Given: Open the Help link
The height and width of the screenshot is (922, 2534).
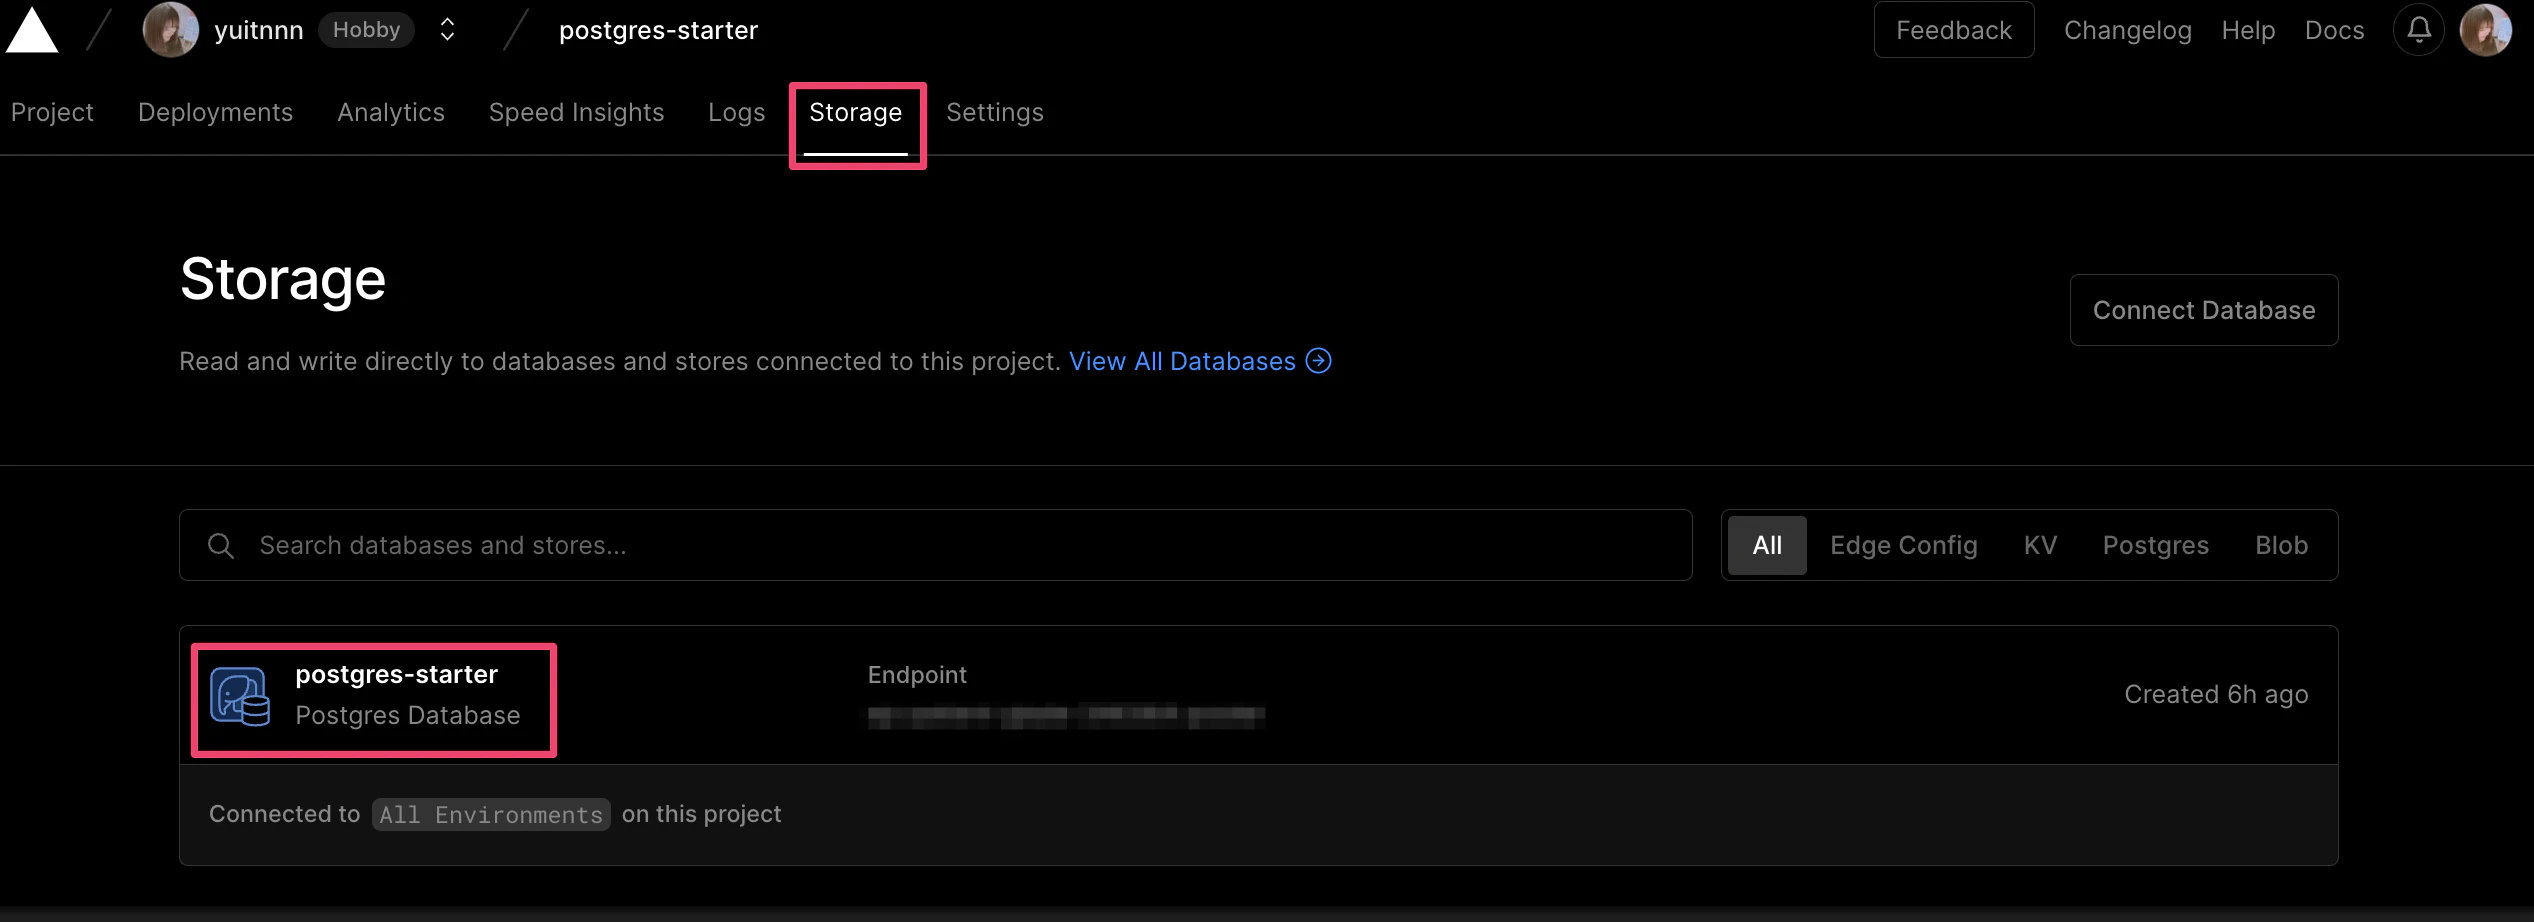Looking at the screenshot, I should click(2249, 31).
